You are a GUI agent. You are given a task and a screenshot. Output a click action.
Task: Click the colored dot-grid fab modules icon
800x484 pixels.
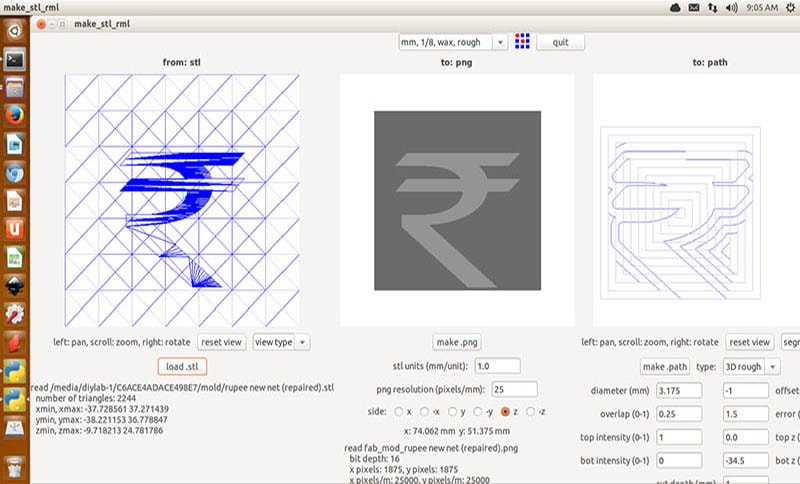pyautogui.click(x=522, y=41)
